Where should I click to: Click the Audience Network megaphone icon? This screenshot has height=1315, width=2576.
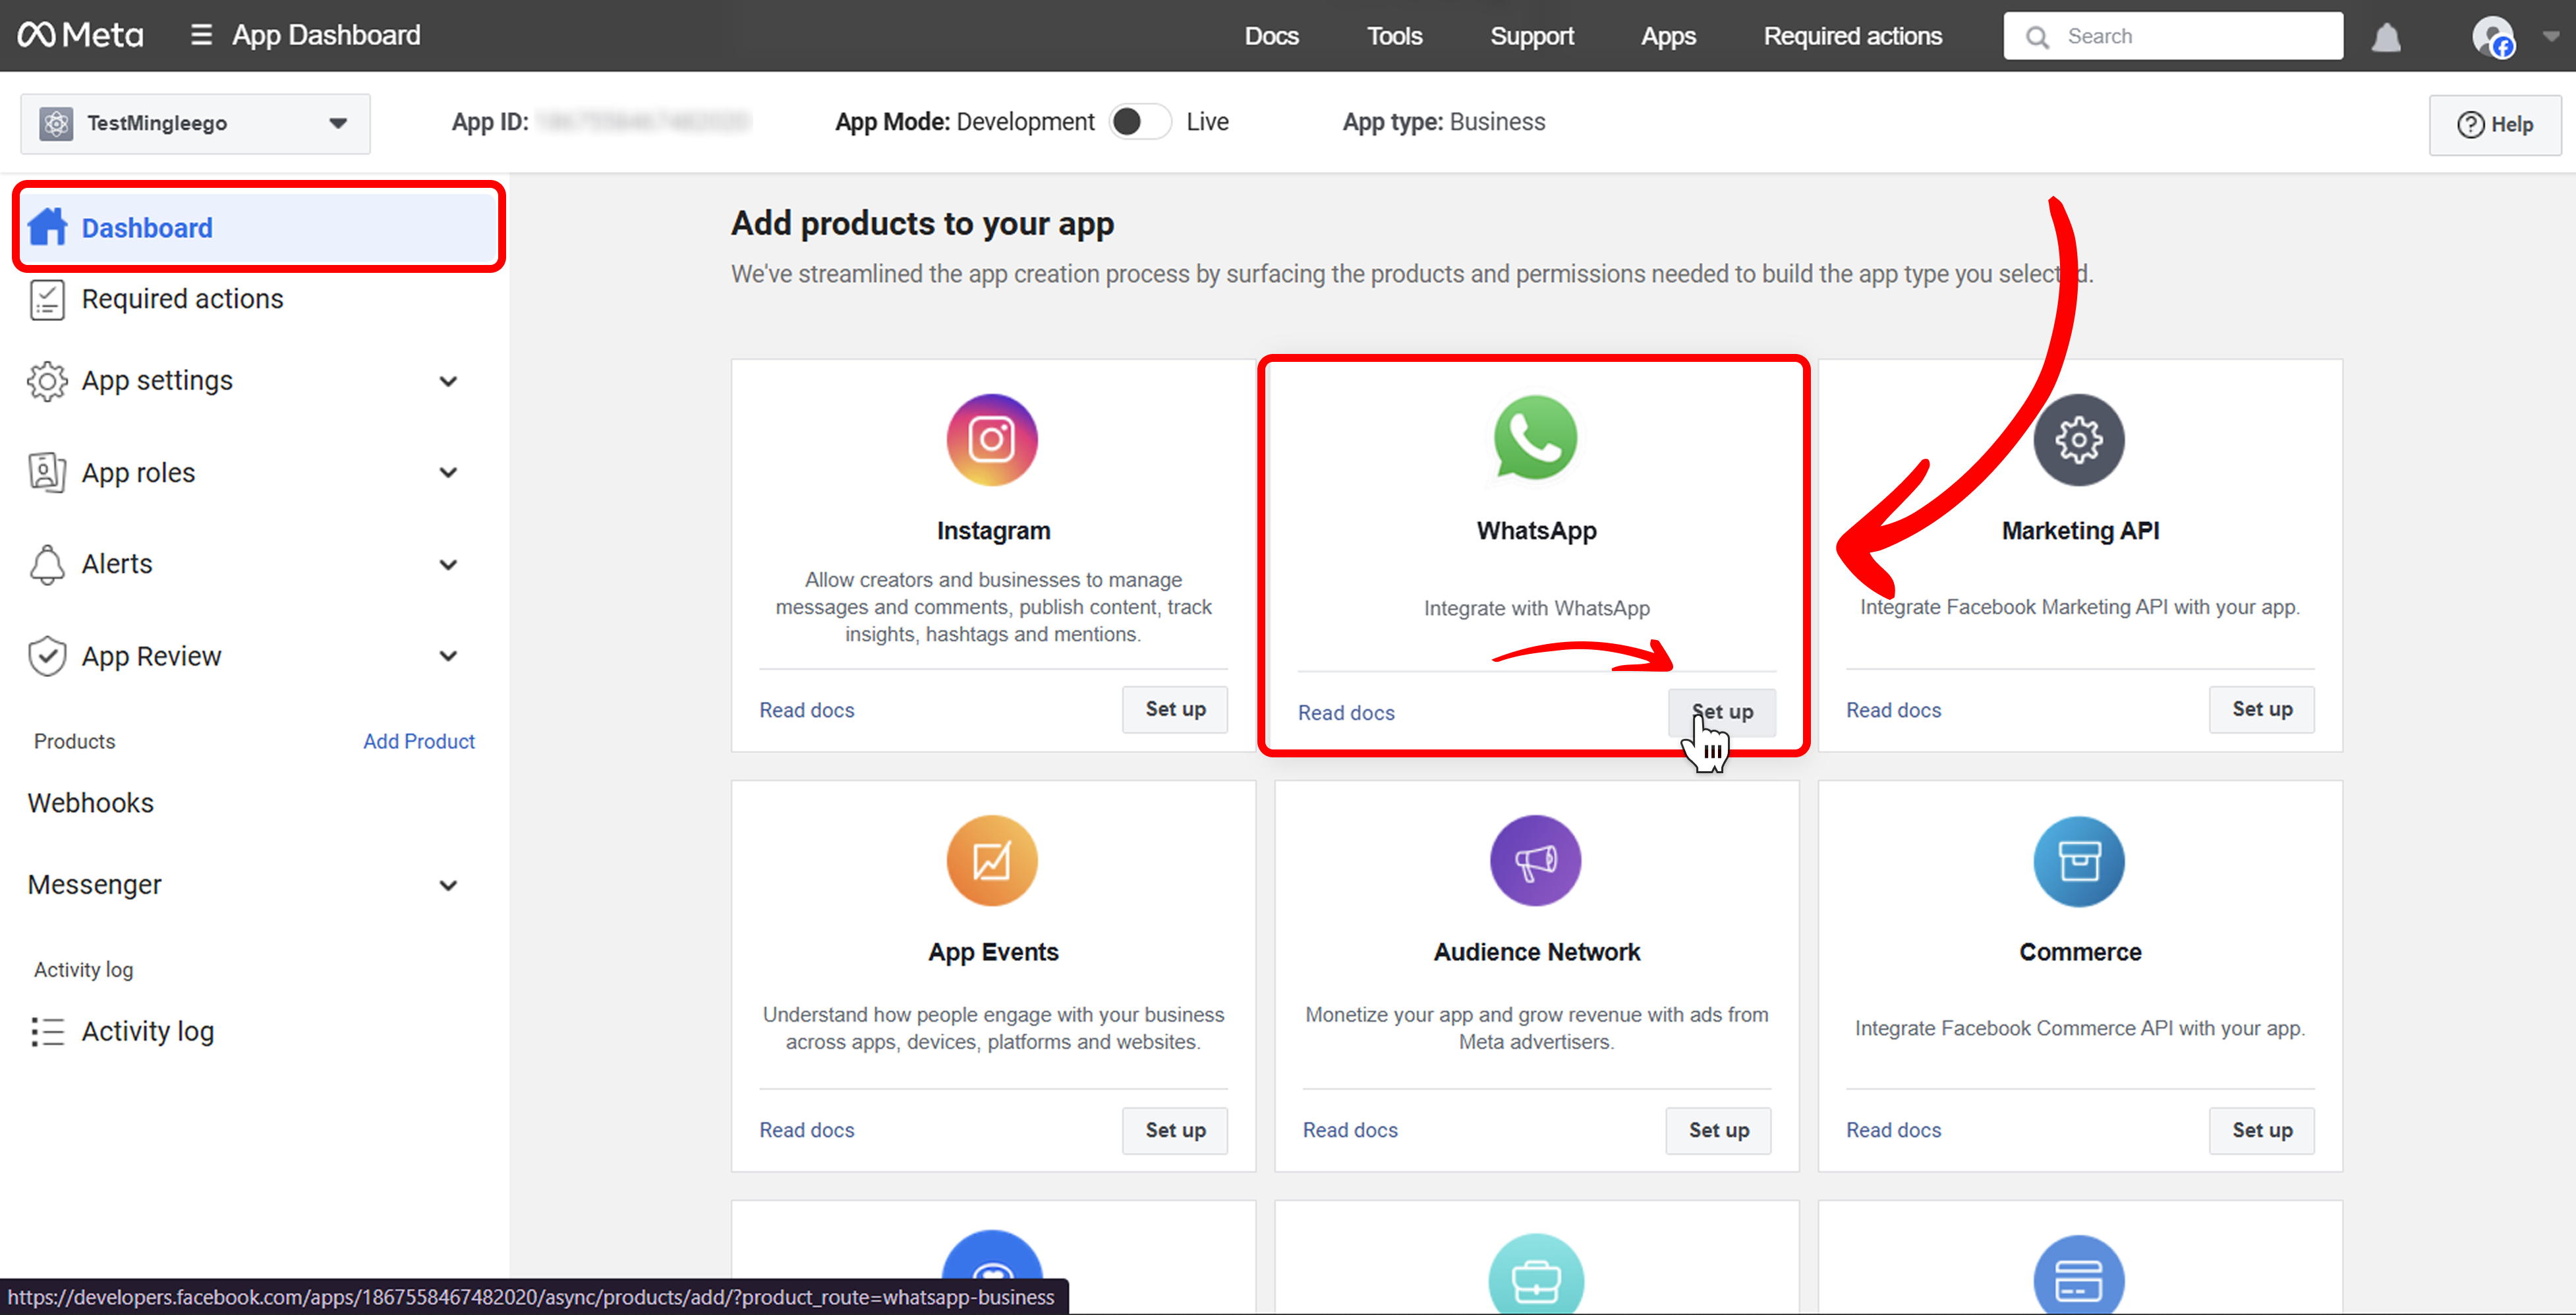(x=1535, y=861)
